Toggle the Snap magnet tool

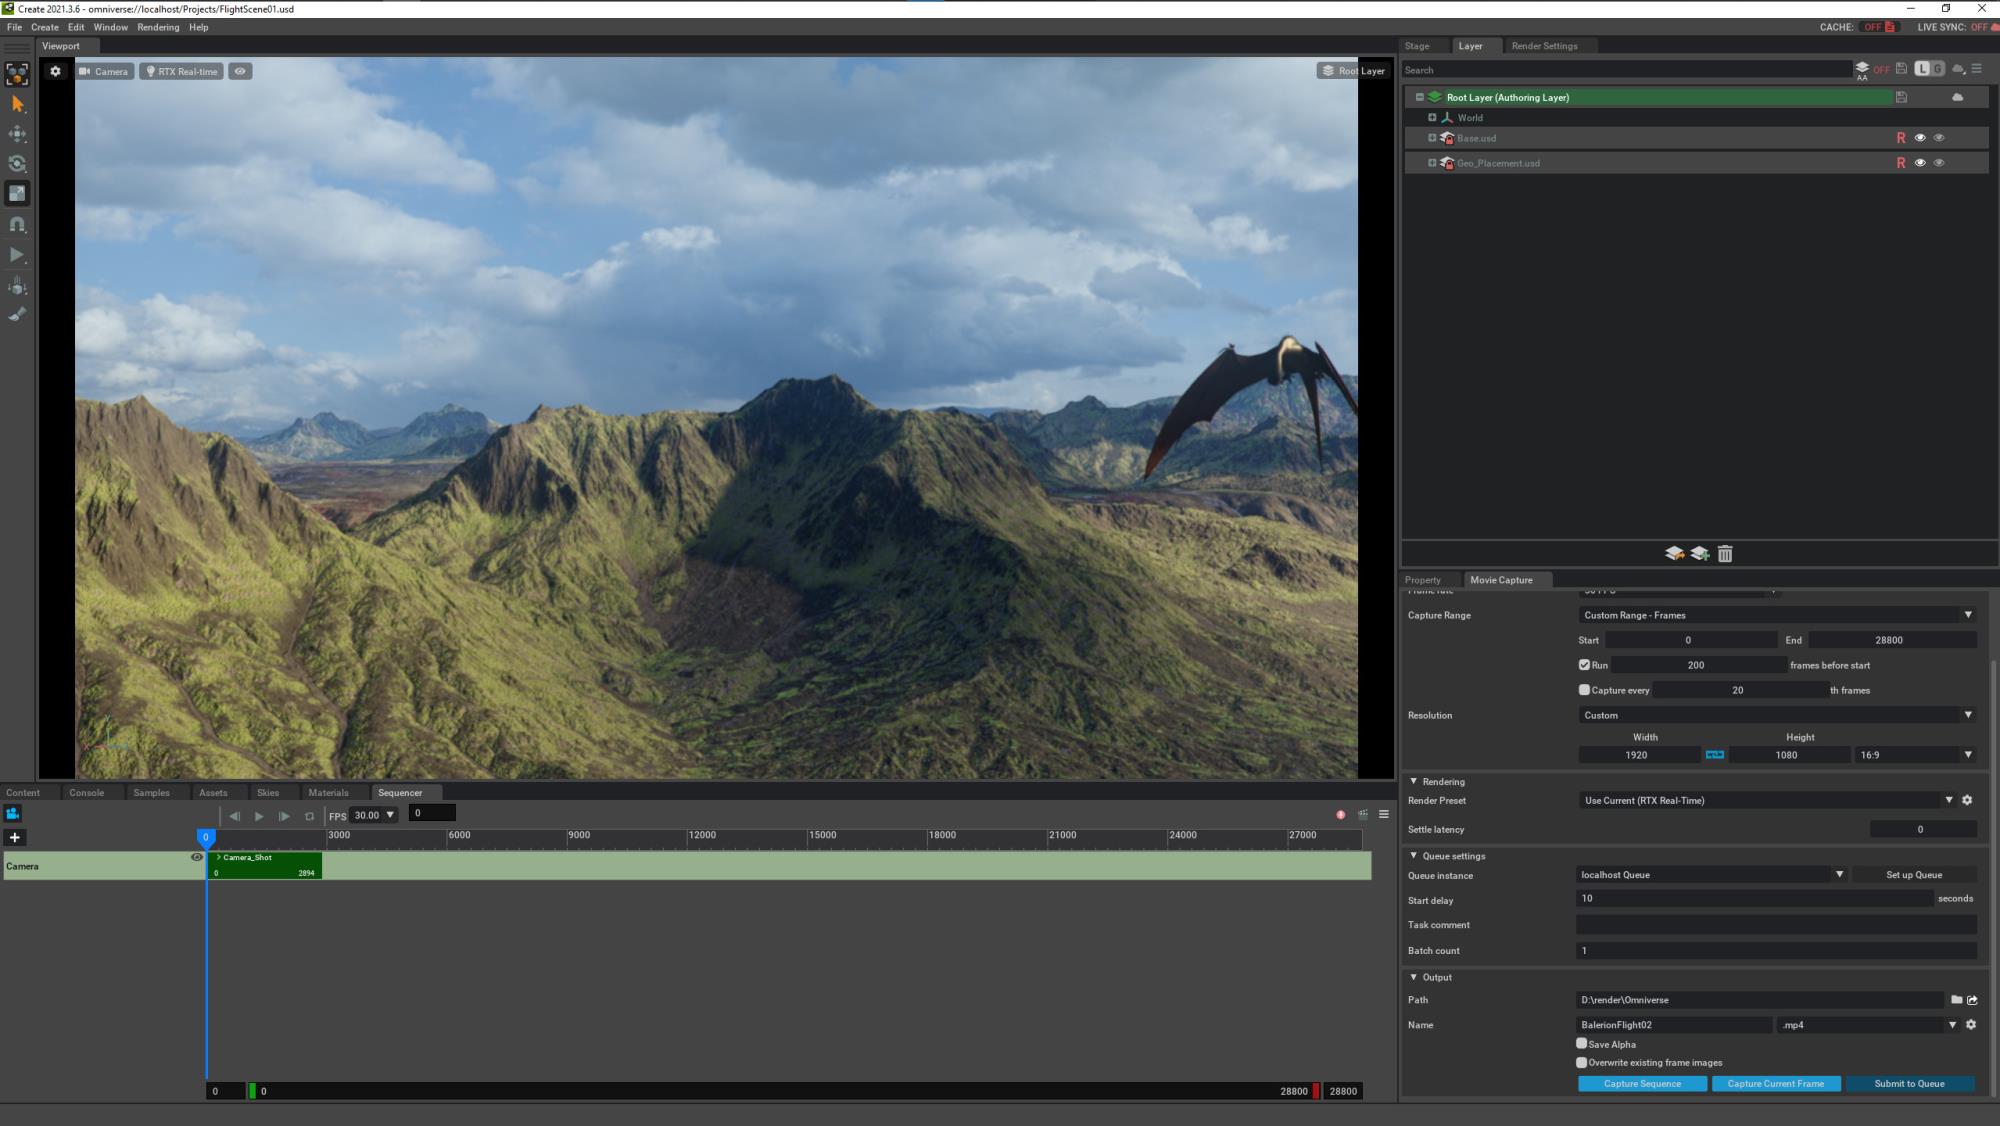coord(17,225)
